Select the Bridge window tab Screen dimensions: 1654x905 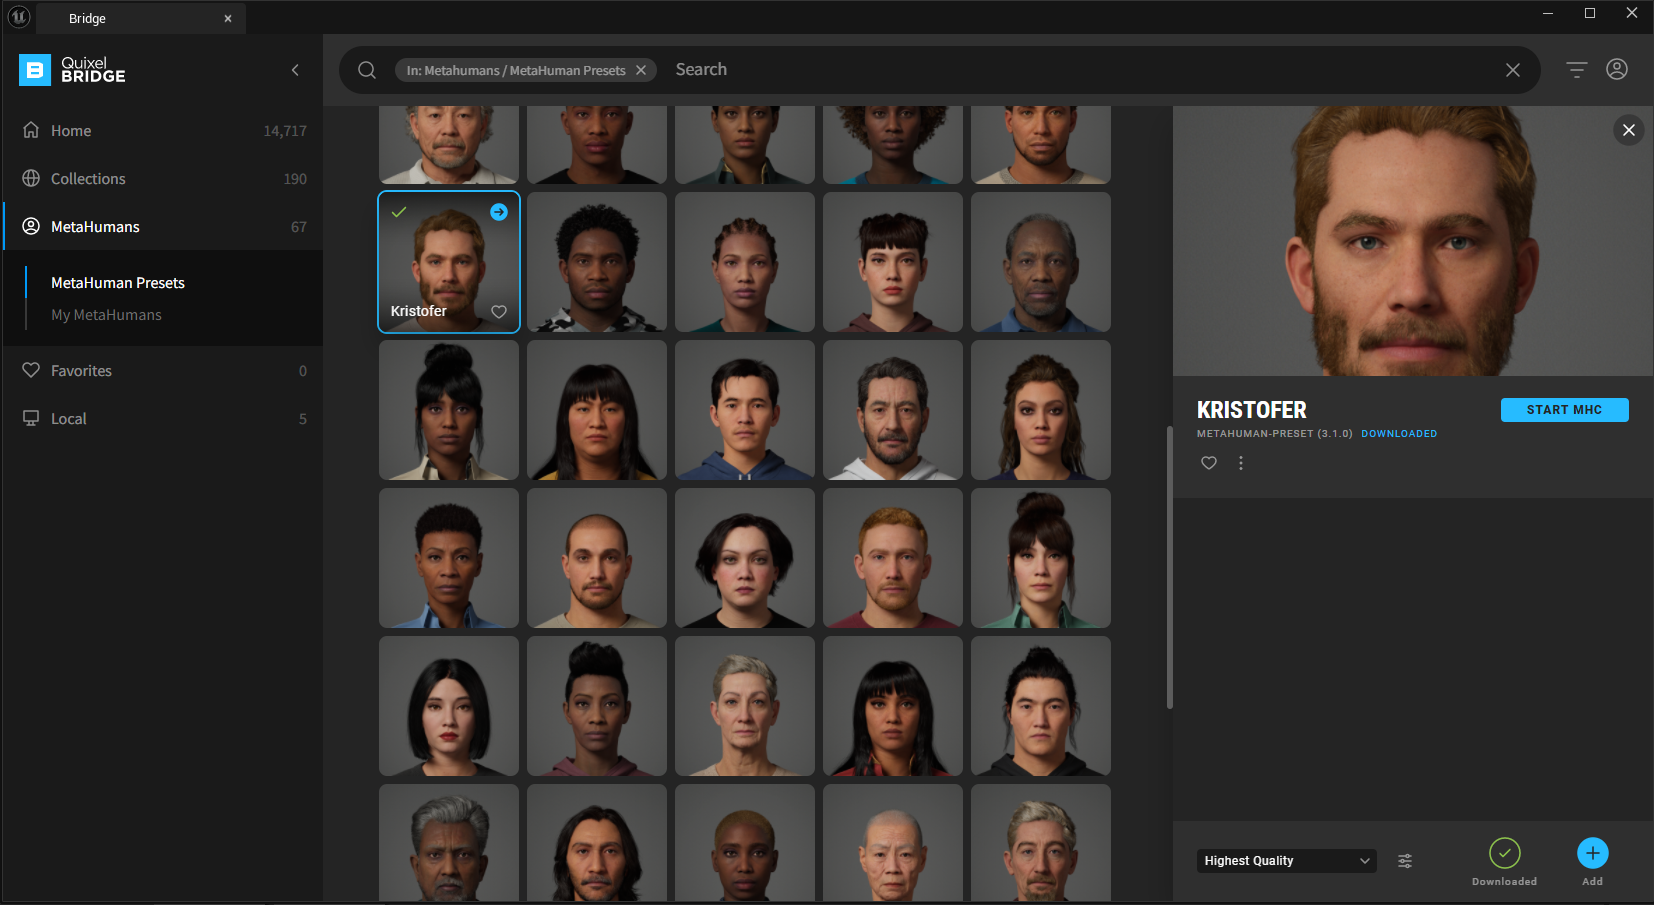point(141,18)
